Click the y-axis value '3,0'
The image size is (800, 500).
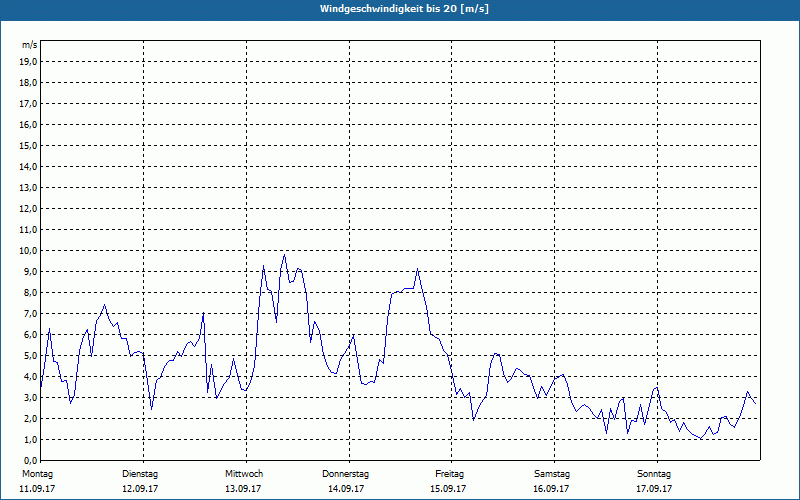pos(30,397)
